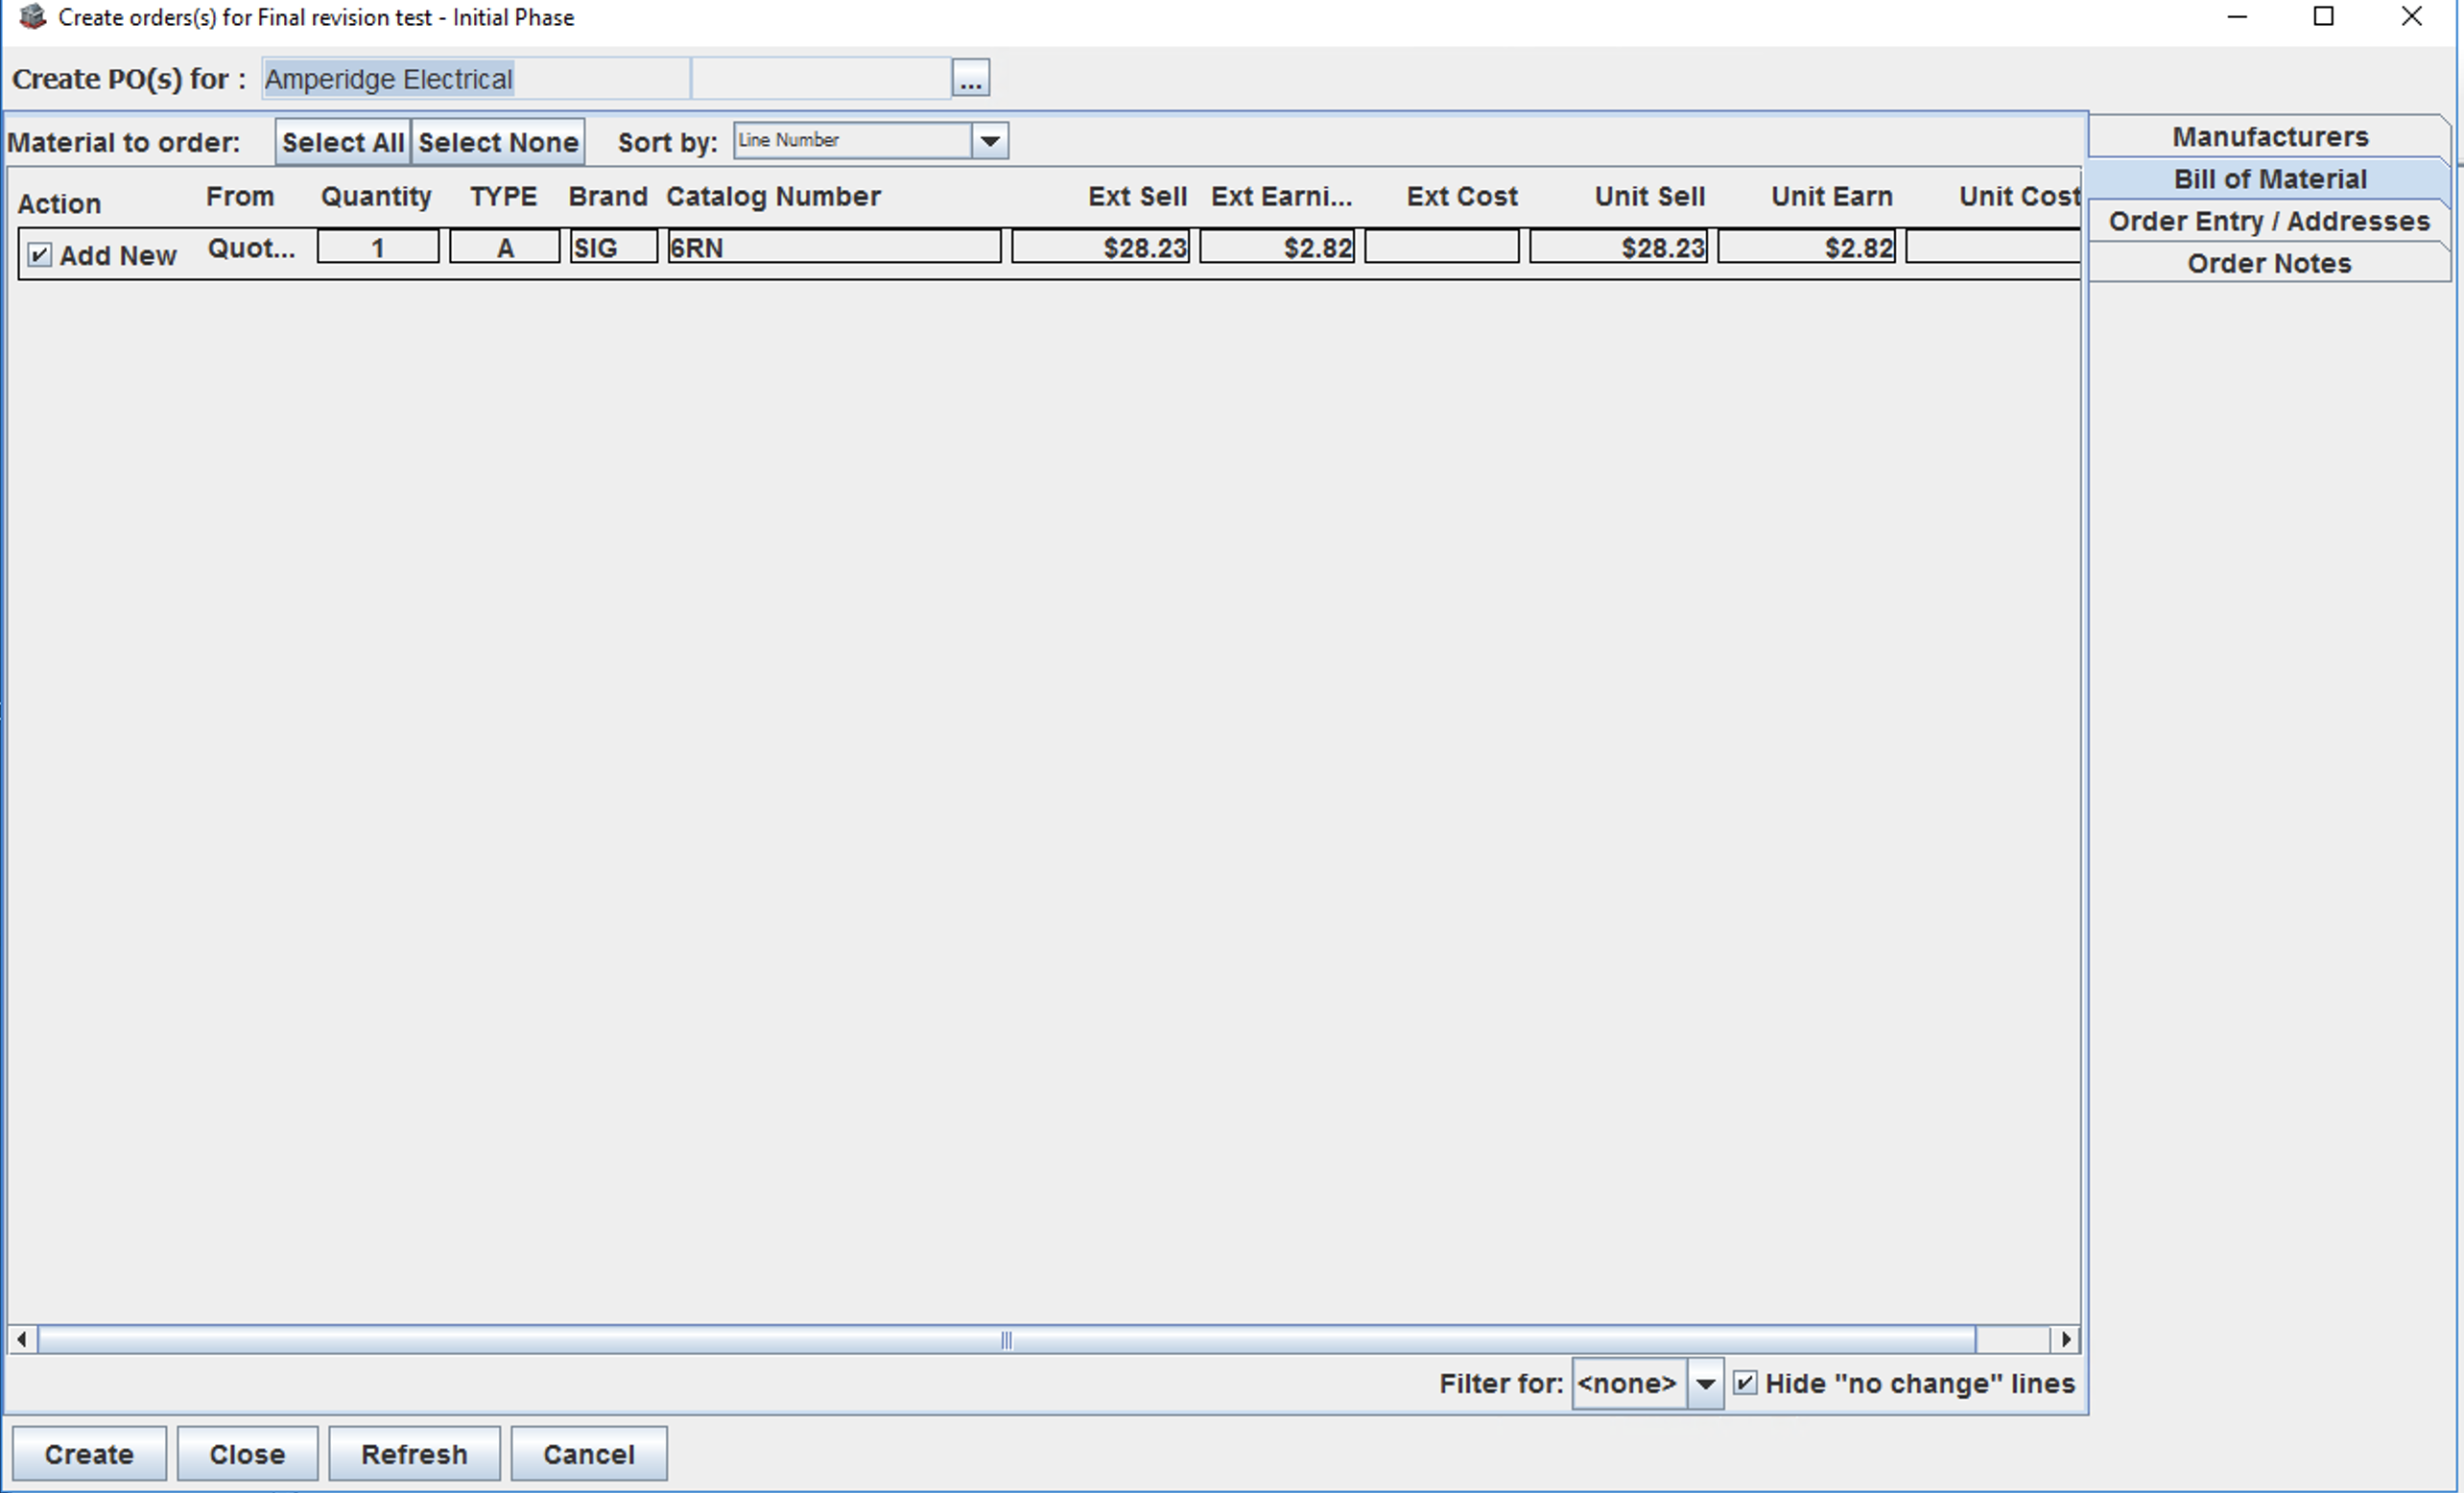Click the Create button
Image resolution: width=2464 pixels, height=1493 pixels.
[88, 1453]
